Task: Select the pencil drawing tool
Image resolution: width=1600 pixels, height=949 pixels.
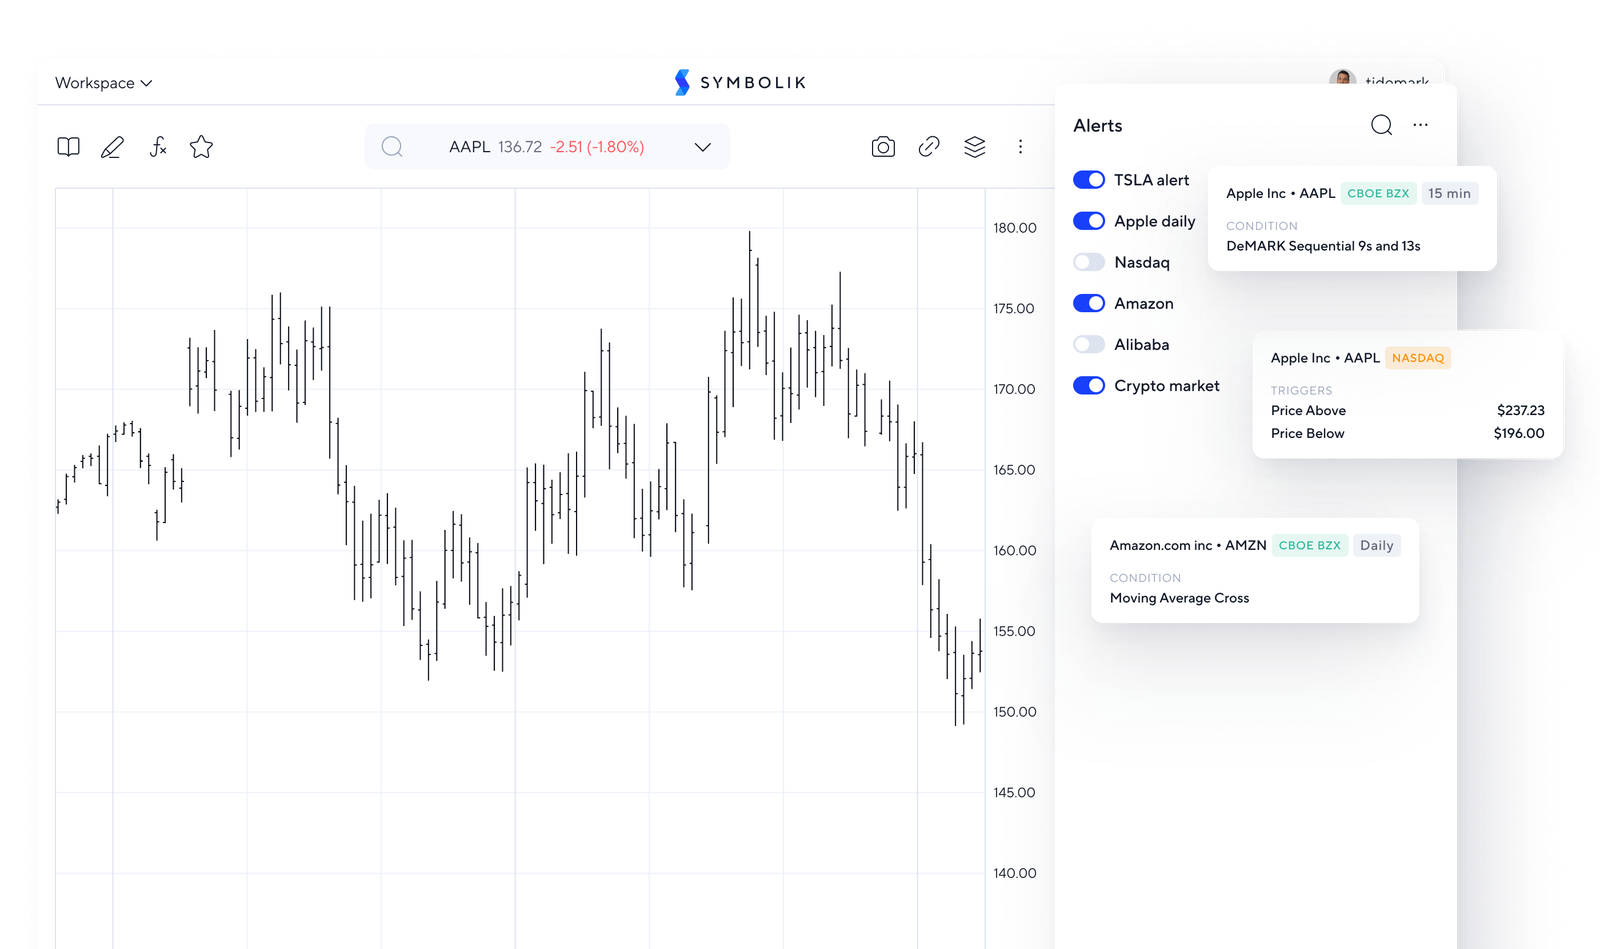Action: pyautogui.click(x=113, y=147)
